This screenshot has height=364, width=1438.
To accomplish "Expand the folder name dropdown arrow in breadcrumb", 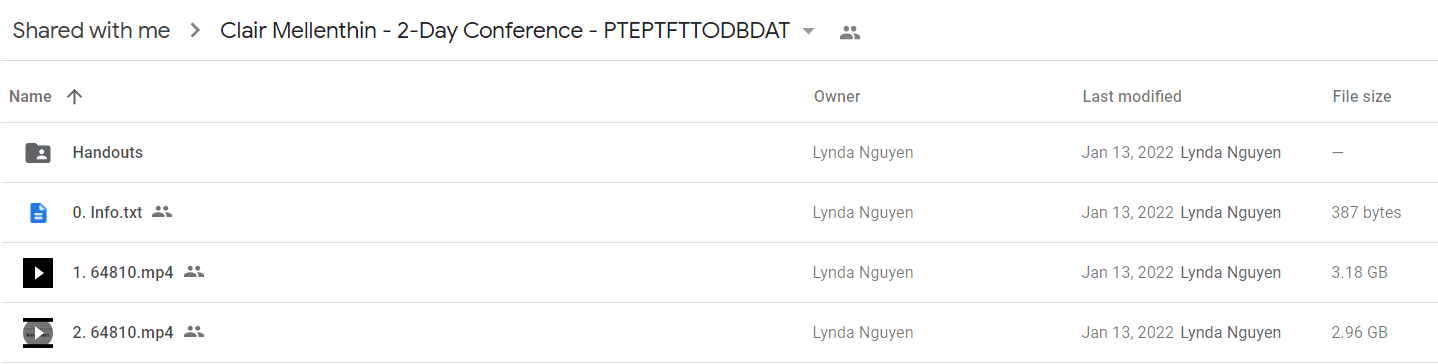I will 809,31.
